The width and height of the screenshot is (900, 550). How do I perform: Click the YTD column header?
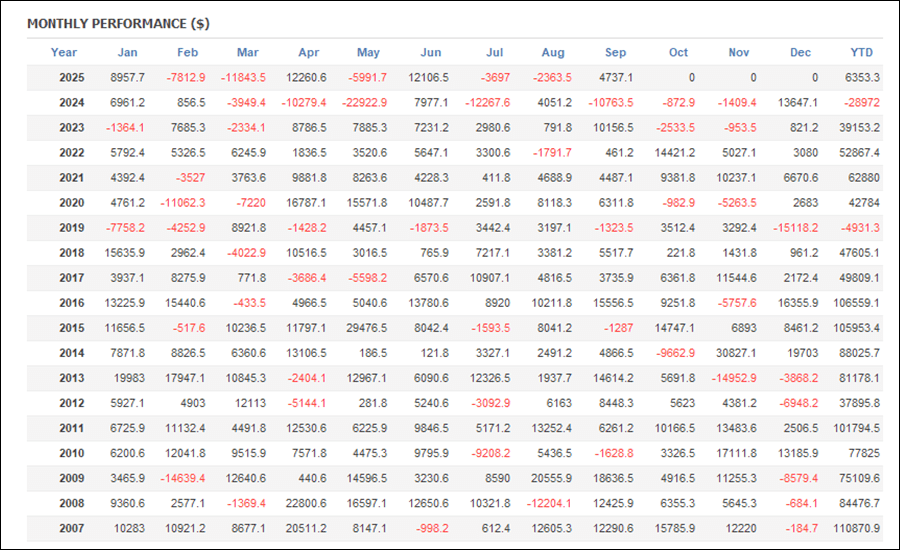click(861, 52)
